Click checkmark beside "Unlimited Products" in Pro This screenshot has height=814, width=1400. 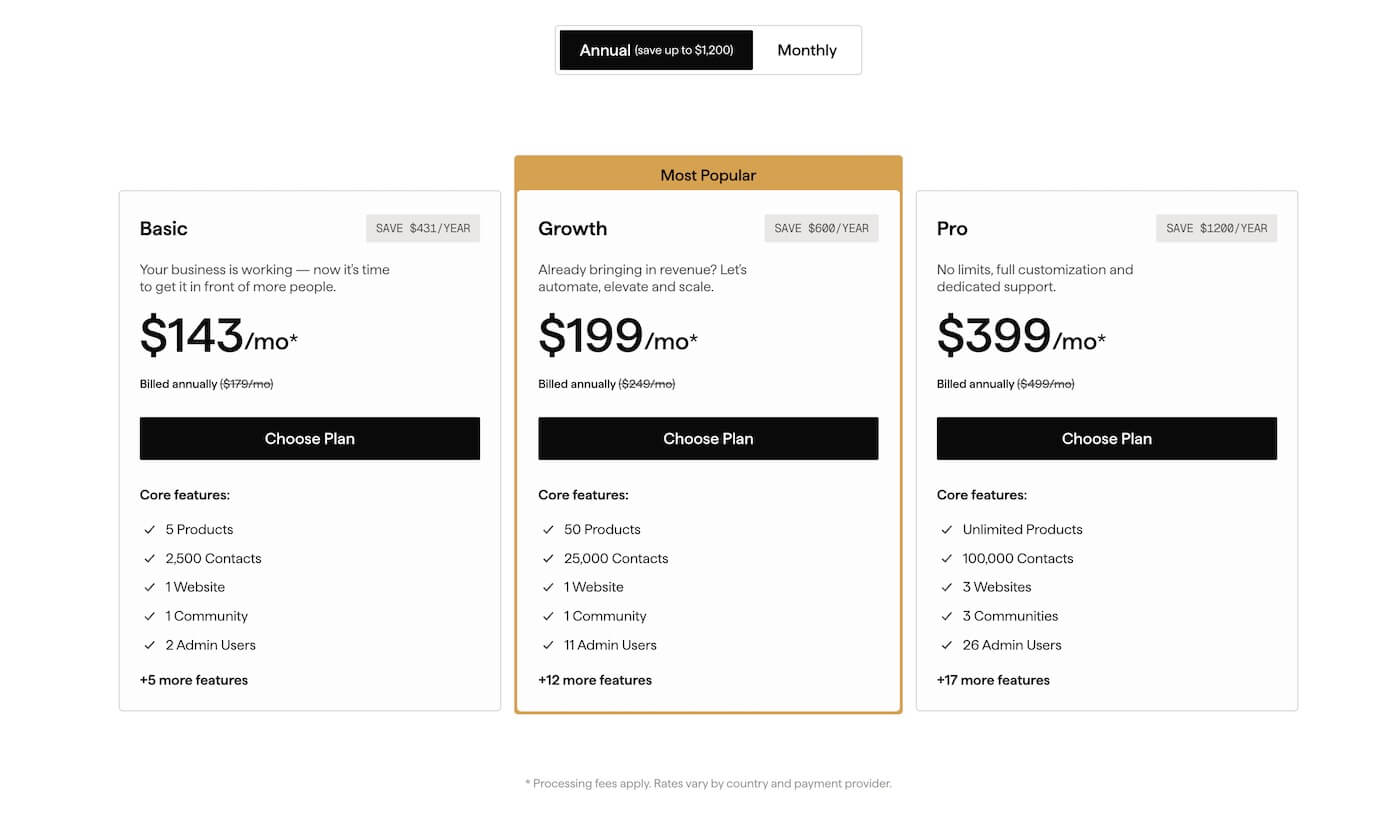click(946, 529)
